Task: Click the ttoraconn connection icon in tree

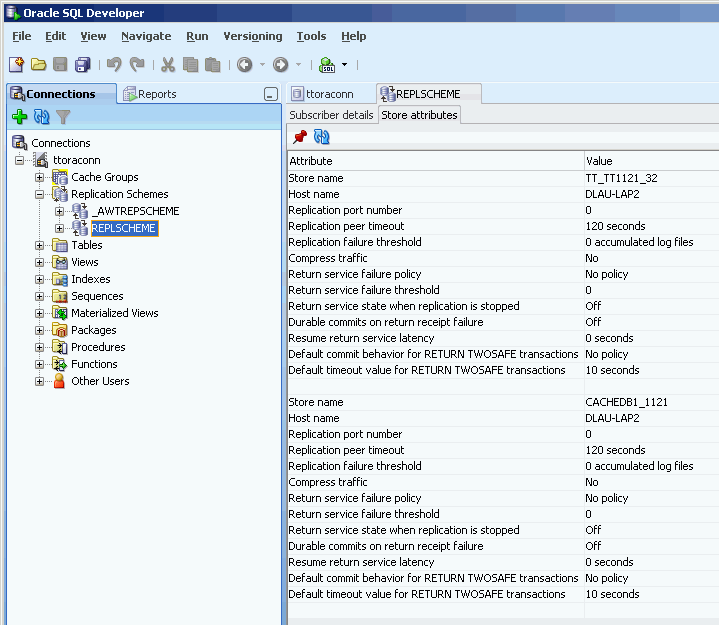Action: pos(41,160)
